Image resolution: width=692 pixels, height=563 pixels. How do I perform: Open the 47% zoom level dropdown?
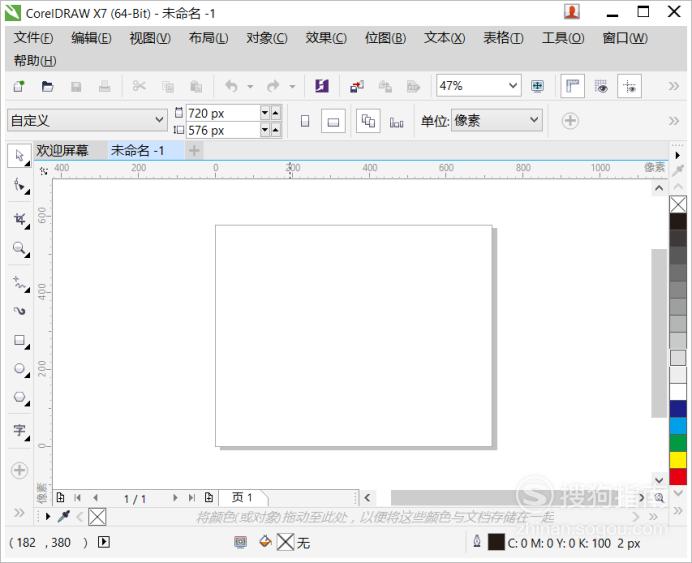(x=512, y=85)
